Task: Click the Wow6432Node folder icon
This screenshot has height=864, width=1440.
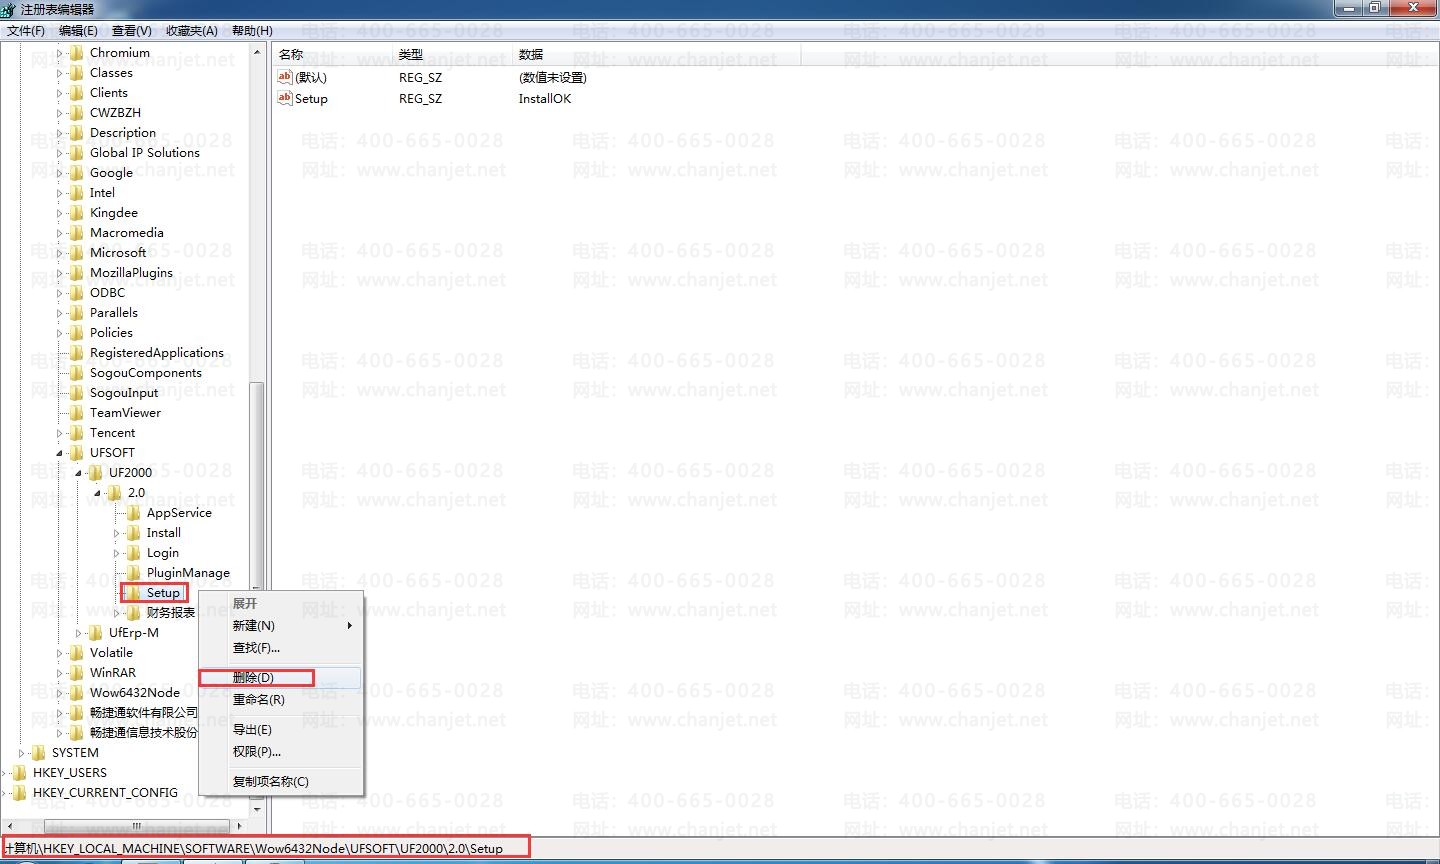Action: coord(76,693)
